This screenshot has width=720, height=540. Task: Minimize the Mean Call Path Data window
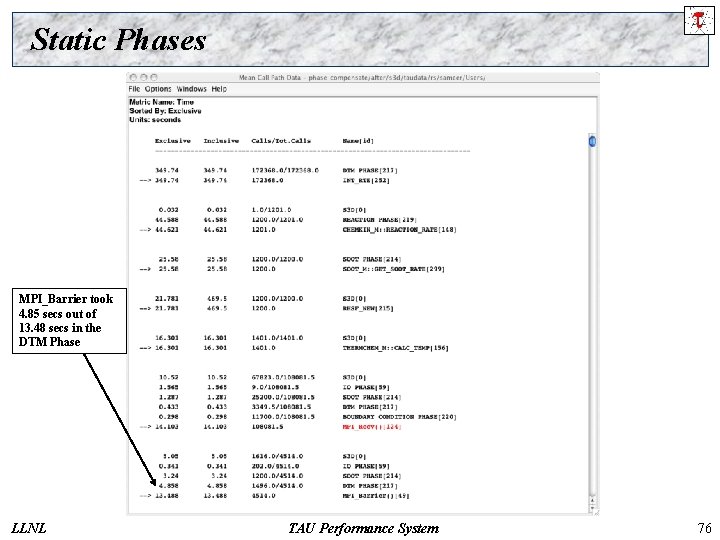pyautogui.click(x=144, y=77)
